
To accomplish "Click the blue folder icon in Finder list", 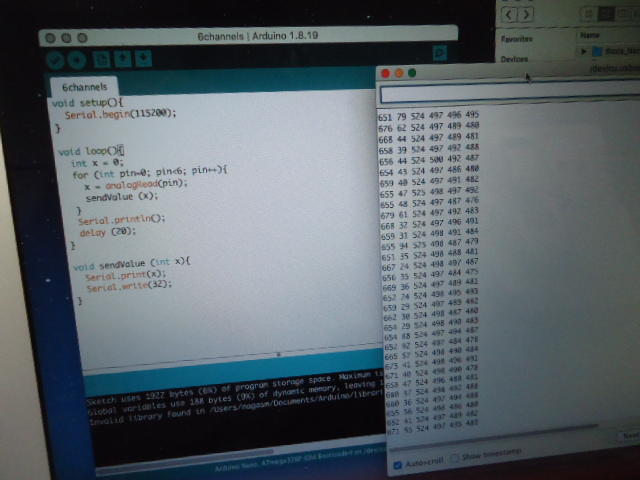I will point(597,51).
